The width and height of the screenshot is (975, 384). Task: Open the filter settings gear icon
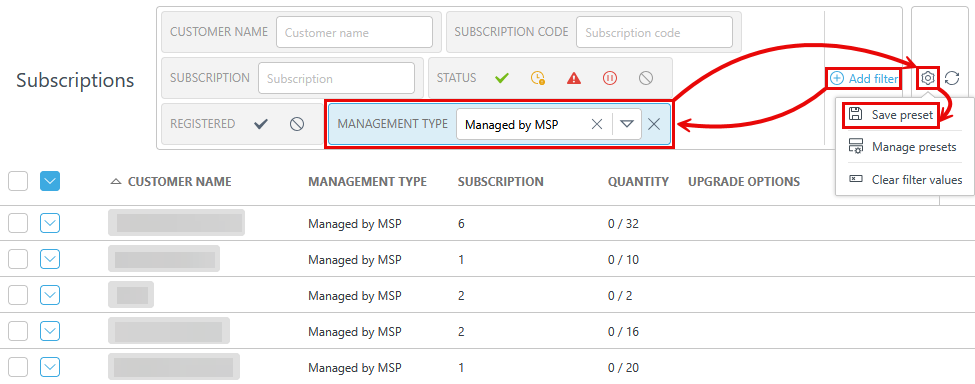(x=928, y=78)
